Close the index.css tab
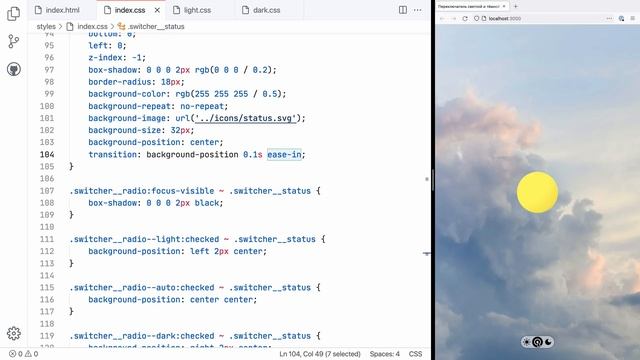 157,10
